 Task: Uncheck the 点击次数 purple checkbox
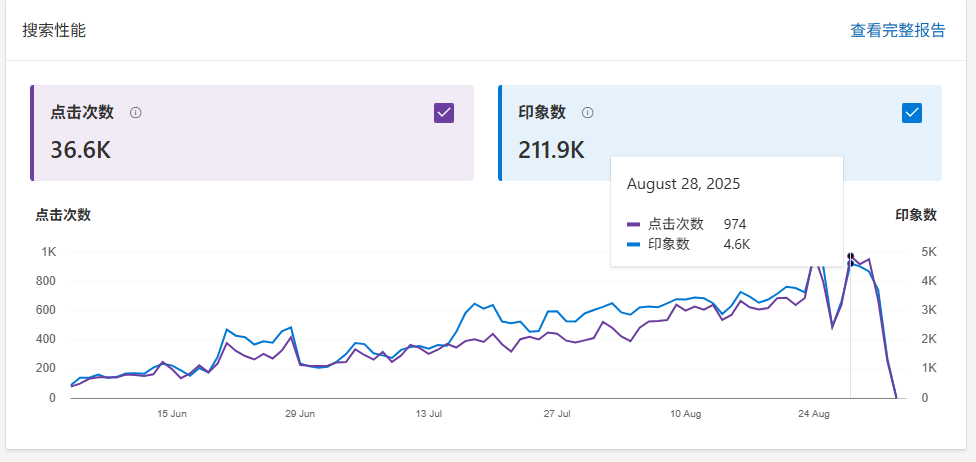[x=444, y=113]
